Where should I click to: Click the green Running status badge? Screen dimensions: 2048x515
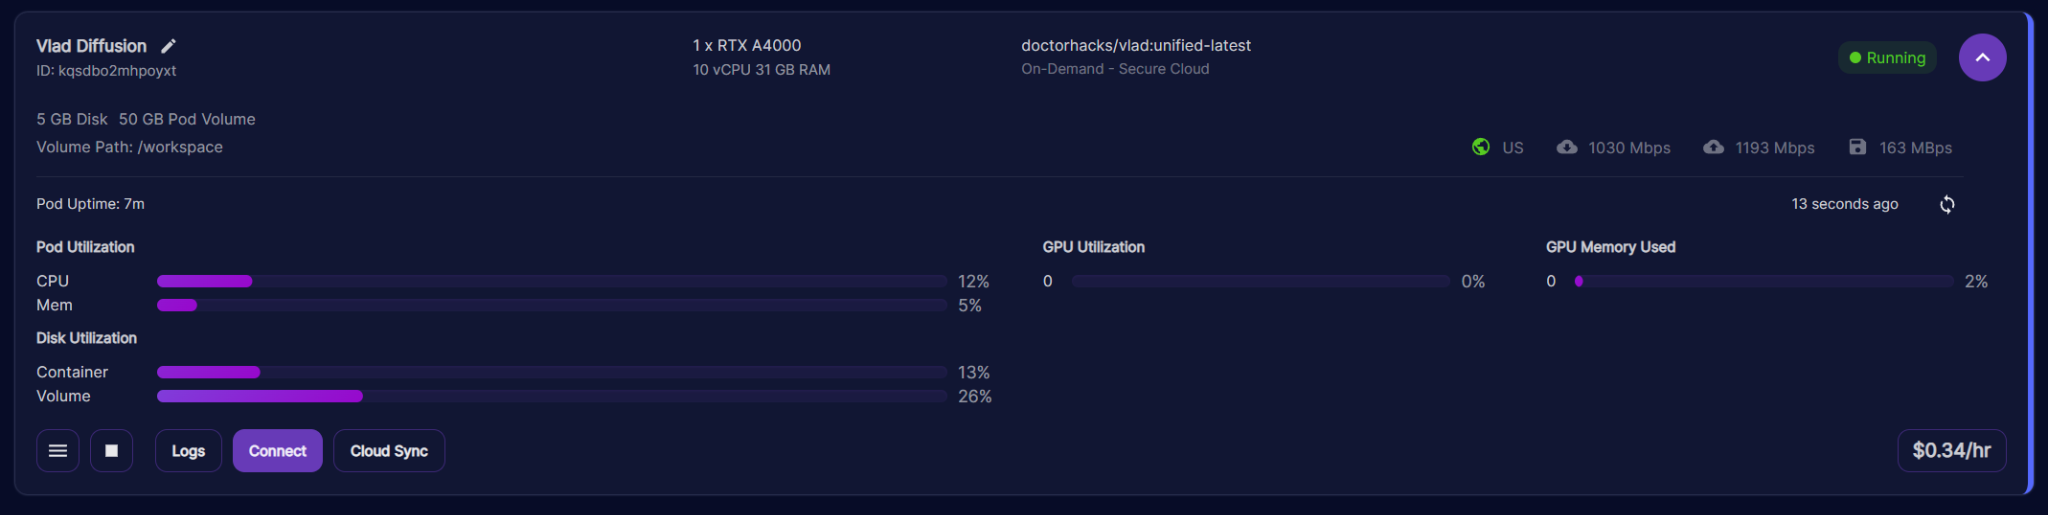(1887, 58)
